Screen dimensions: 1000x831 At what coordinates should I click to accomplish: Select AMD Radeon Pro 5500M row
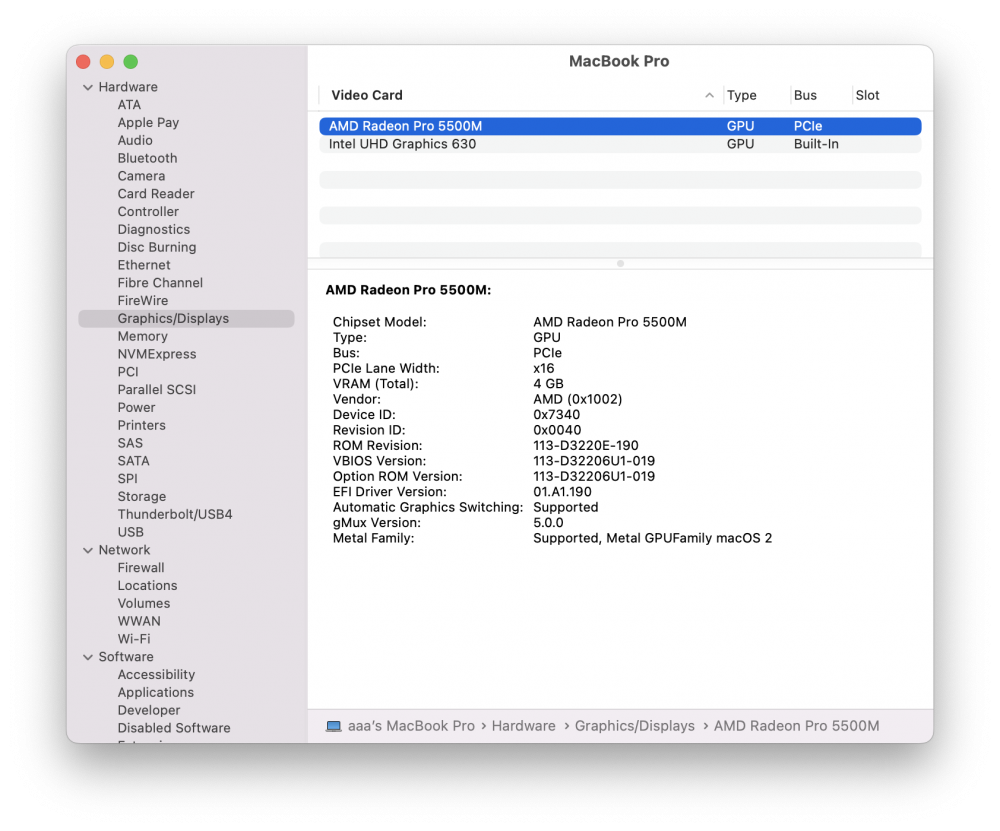620,126
